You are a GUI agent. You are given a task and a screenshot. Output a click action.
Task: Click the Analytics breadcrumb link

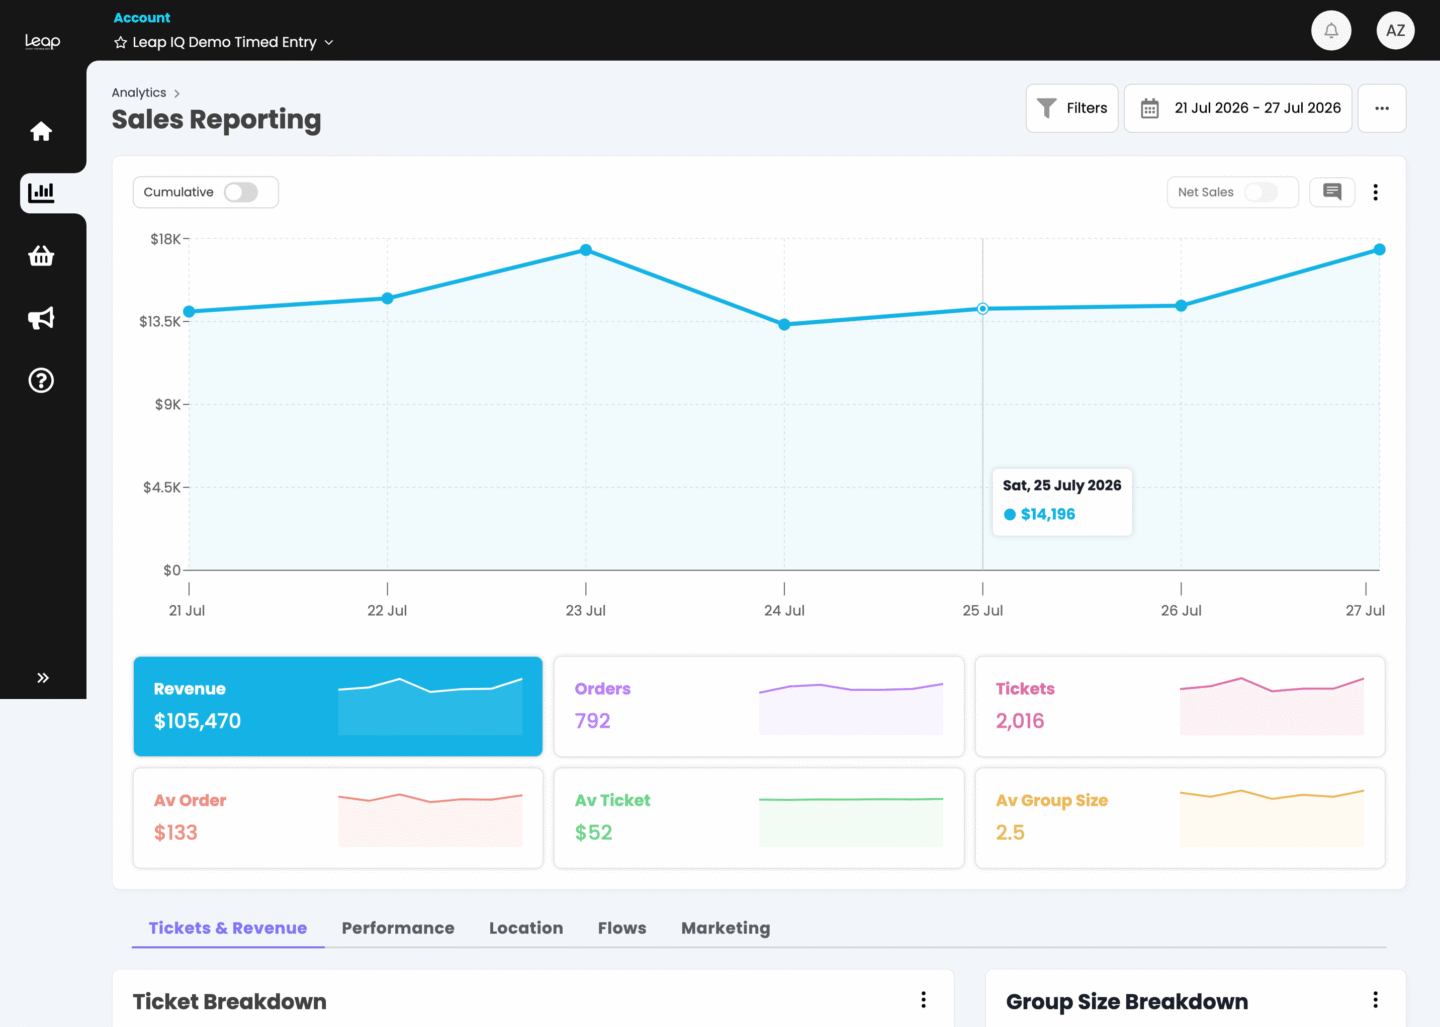[139, 93]
